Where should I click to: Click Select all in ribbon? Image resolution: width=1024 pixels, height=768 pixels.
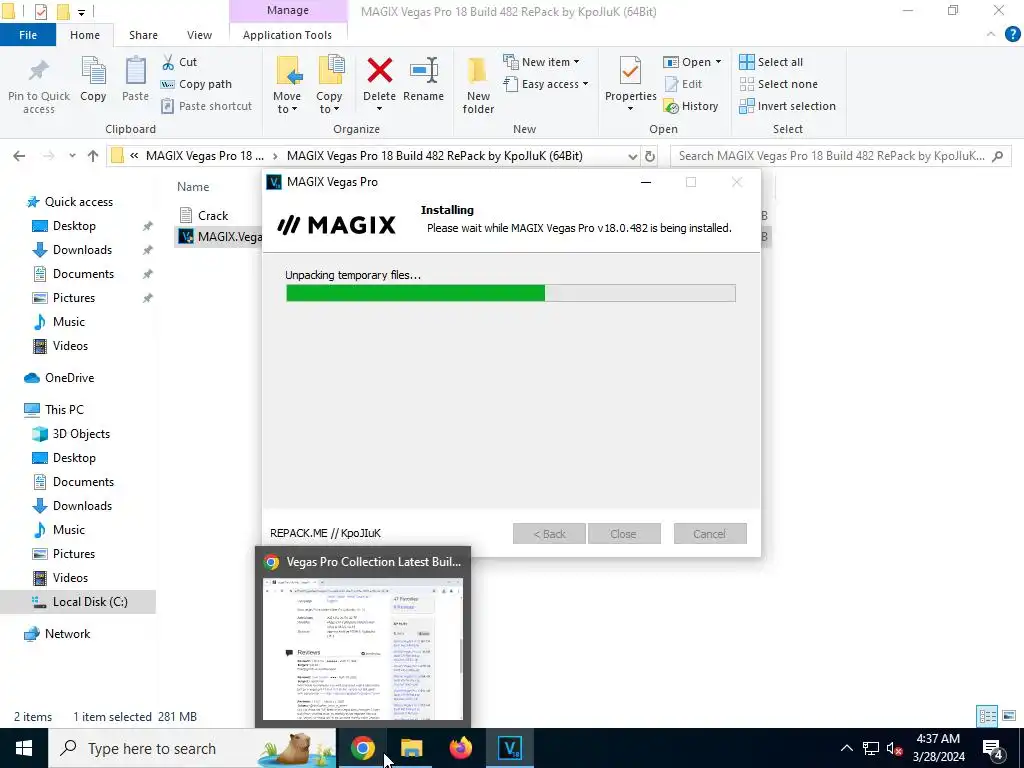[771, 62]
